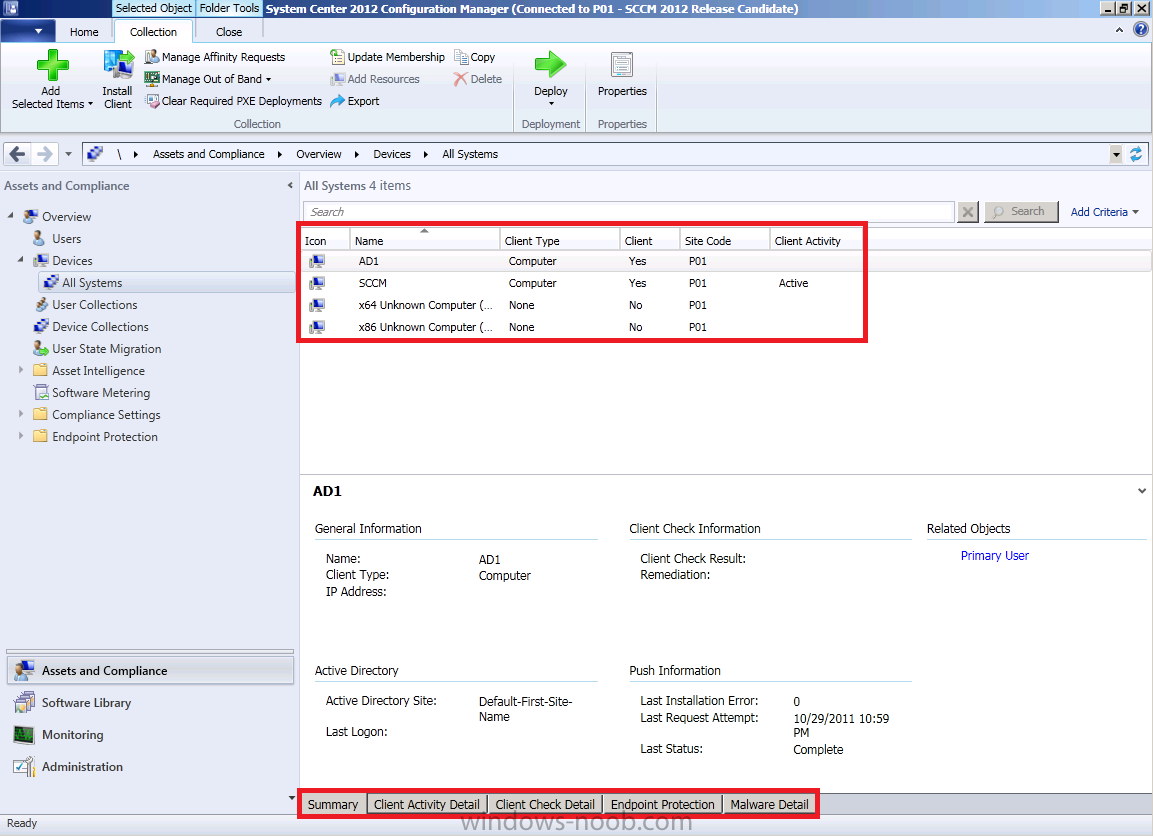Click the Manage Out of Band icon
This screenshot has height=836, width=1153.
coord(152,79)
